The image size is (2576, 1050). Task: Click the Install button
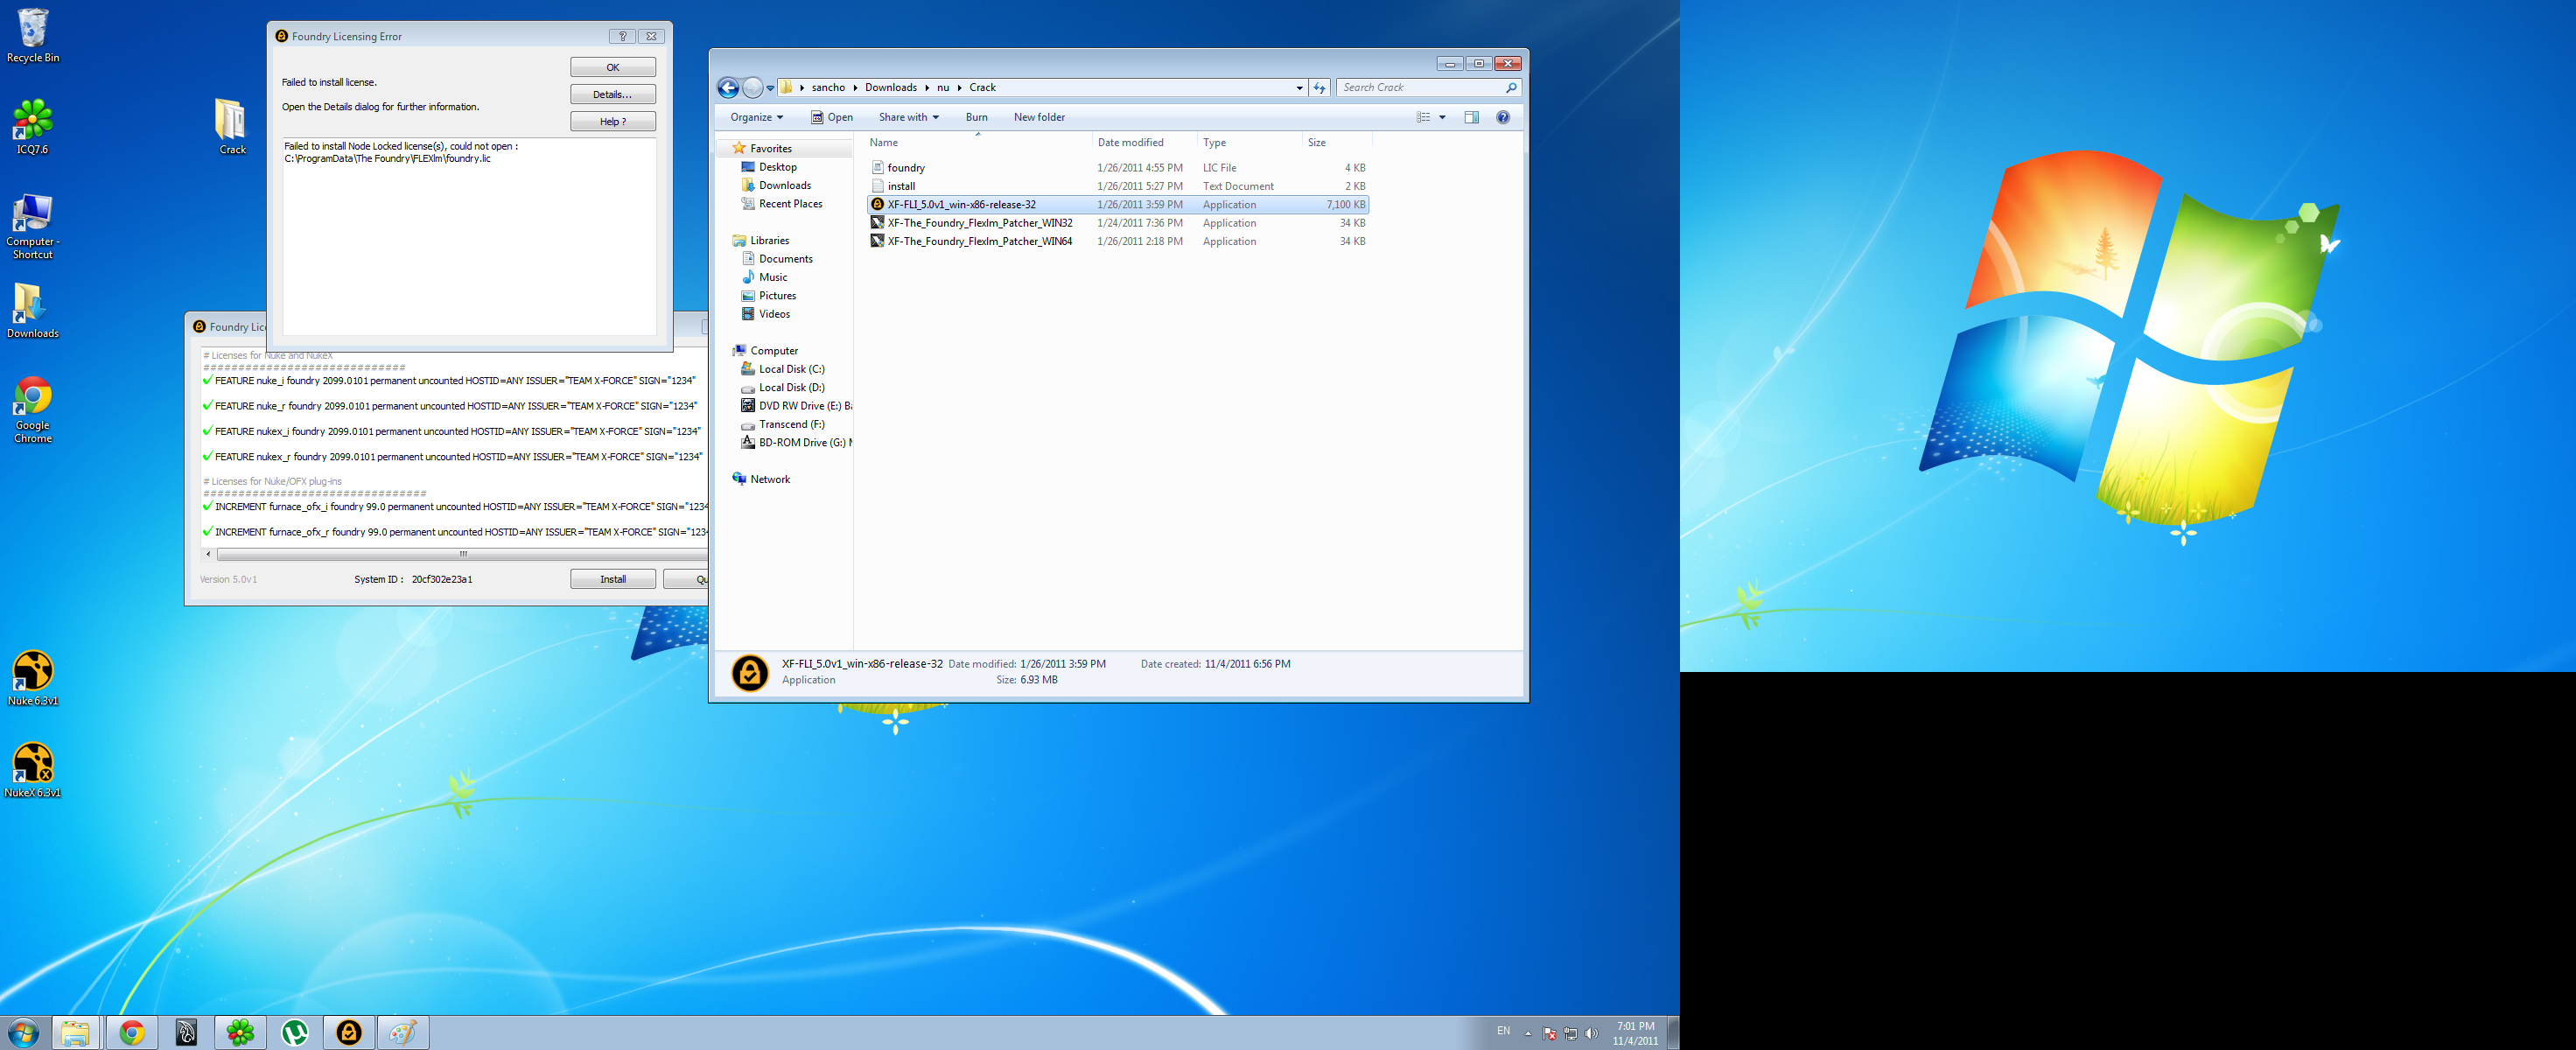(x=612, y=579)
